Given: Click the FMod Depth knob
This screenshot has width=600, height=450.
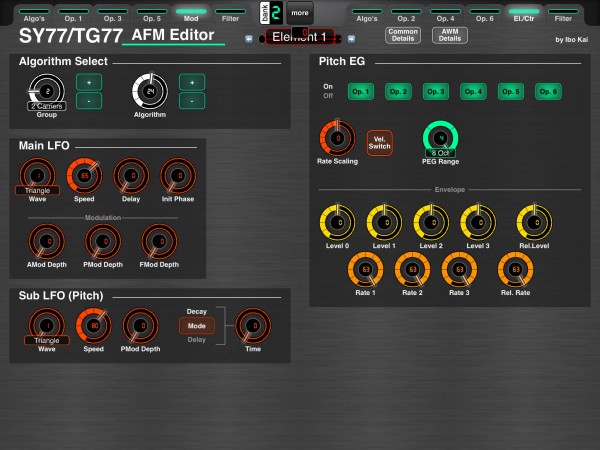Looking at the screenshot, I should (x=159, y=241).
